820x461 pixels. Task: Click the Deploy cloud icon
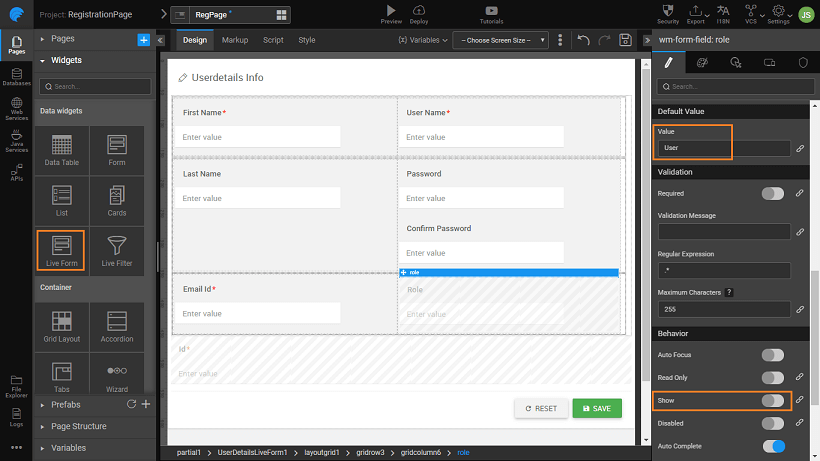pos(419,10)
